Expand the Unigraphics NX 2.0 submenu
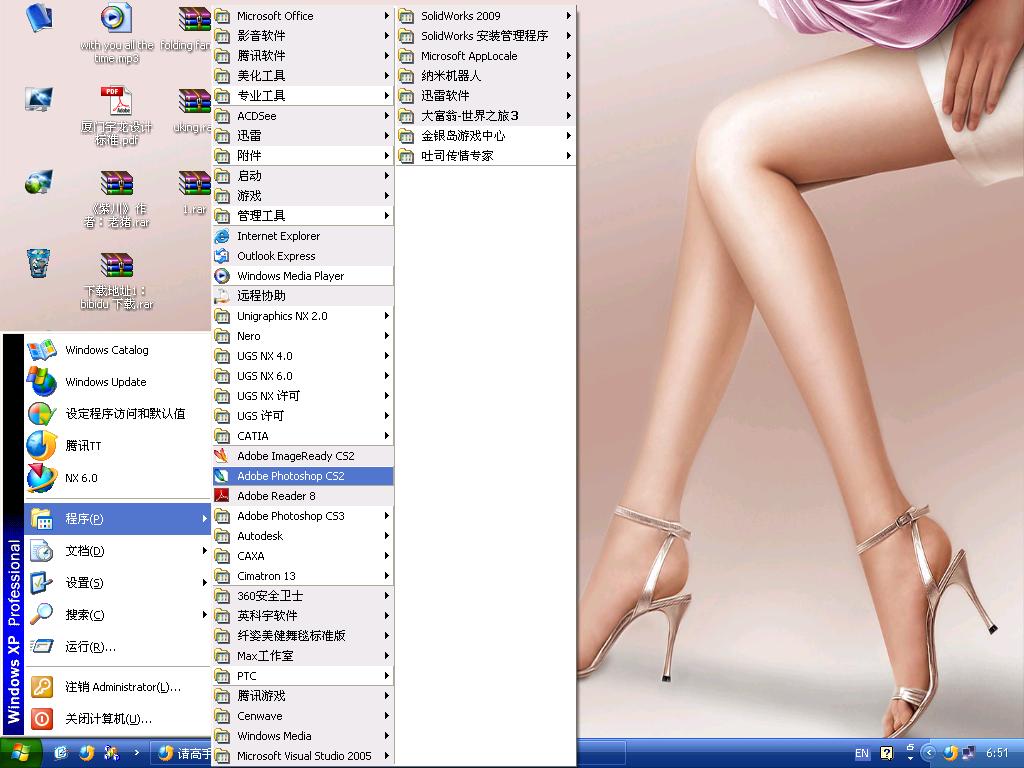This screenshot has height=768, width=1024. pyautogui.click(x=303, y=316)
